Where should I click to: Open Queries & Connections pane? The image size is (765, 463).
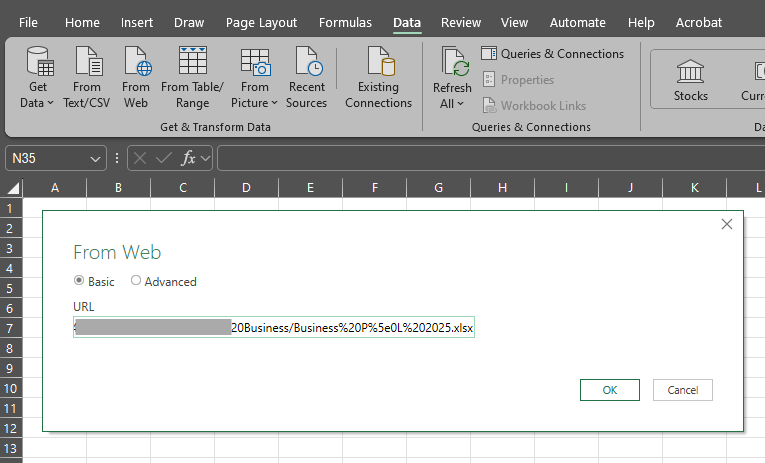tap(552, 54)
